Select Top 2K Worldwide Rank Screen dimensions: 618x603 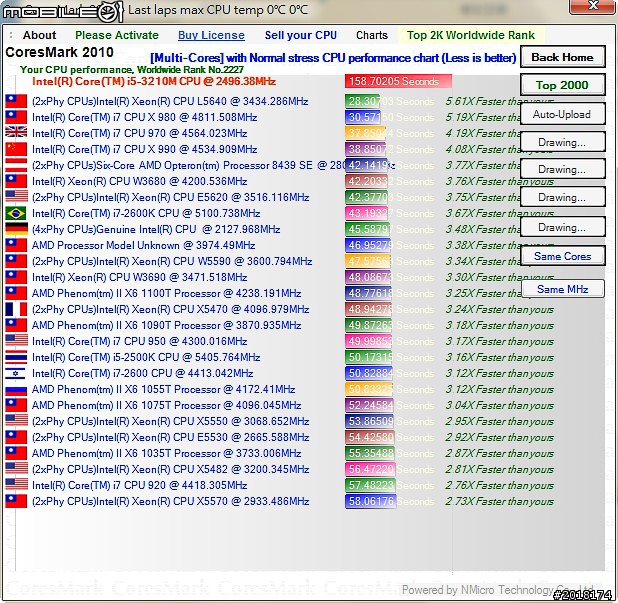[x=471, y=35]
